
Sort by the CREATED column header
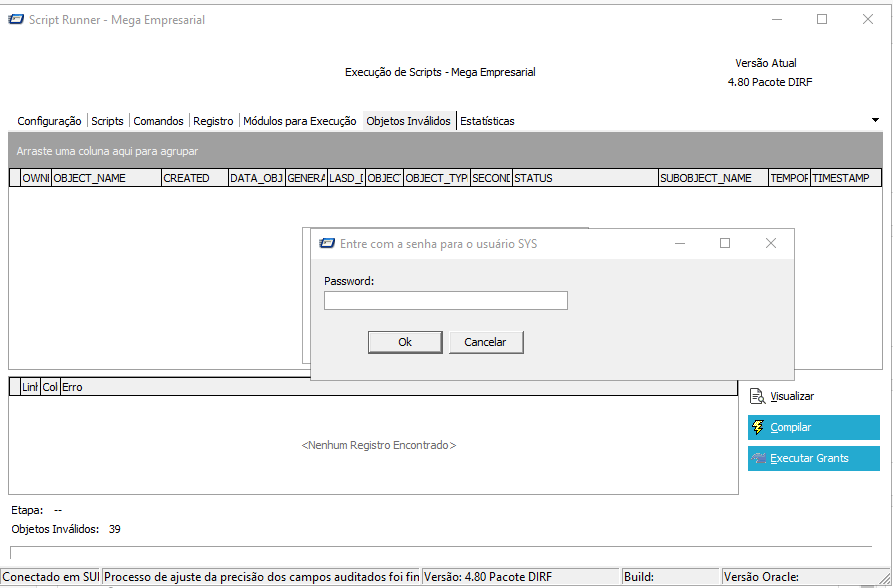coord(195,178)
